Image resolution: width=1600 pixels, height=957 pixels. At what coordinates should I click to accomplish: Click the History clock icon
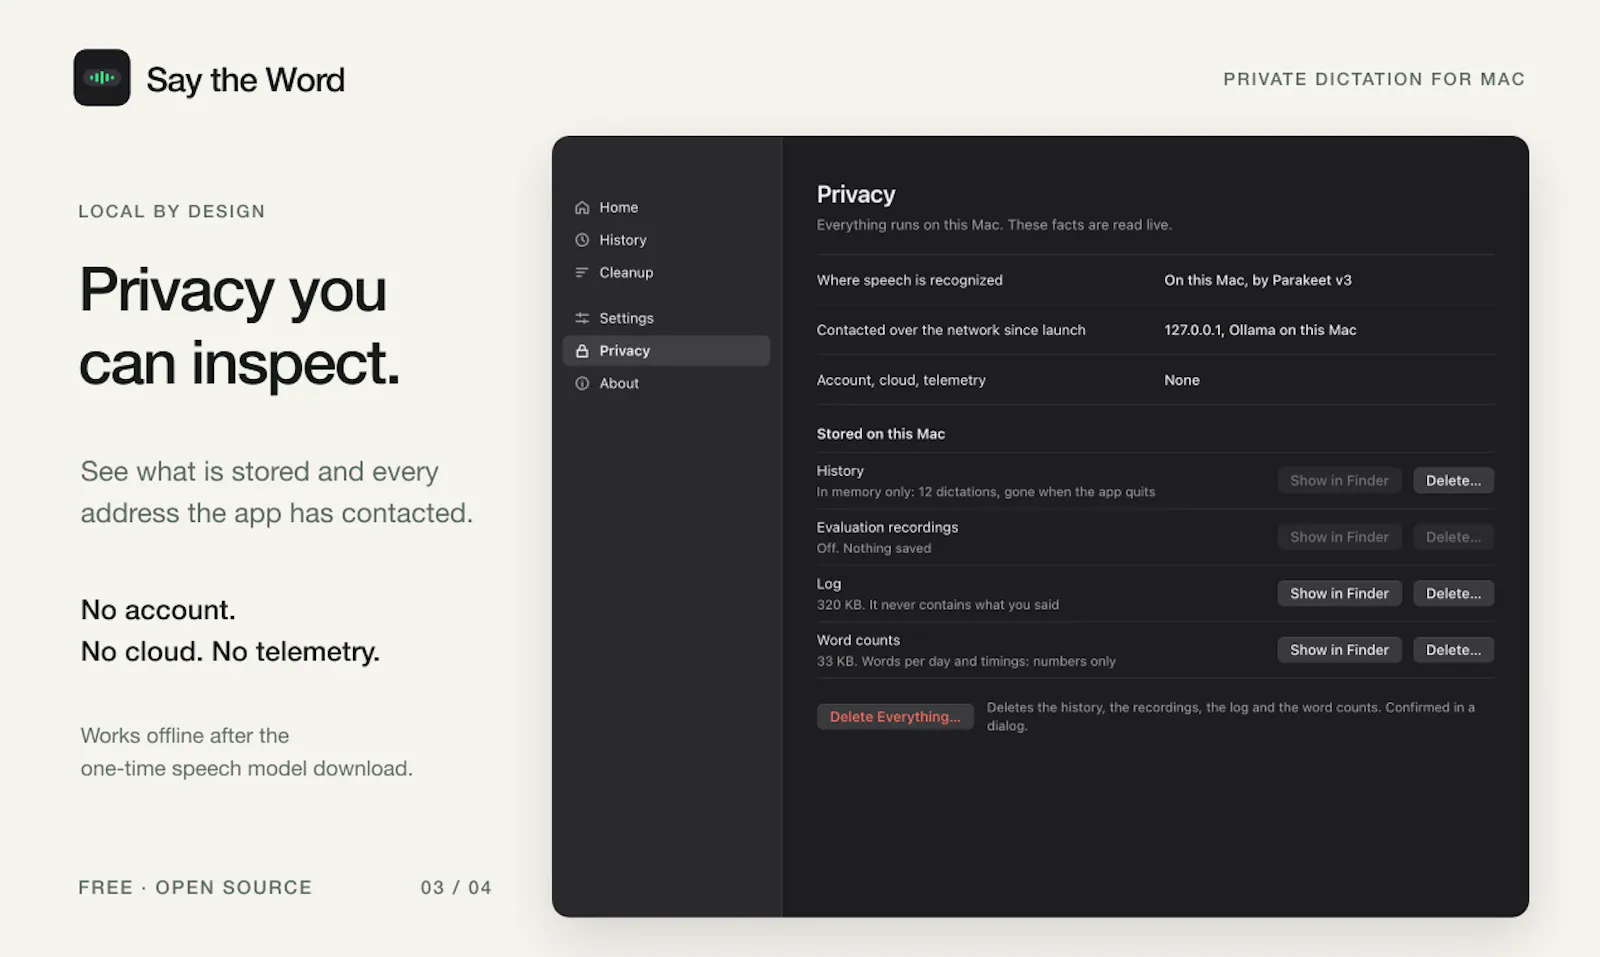pos(582,240)
